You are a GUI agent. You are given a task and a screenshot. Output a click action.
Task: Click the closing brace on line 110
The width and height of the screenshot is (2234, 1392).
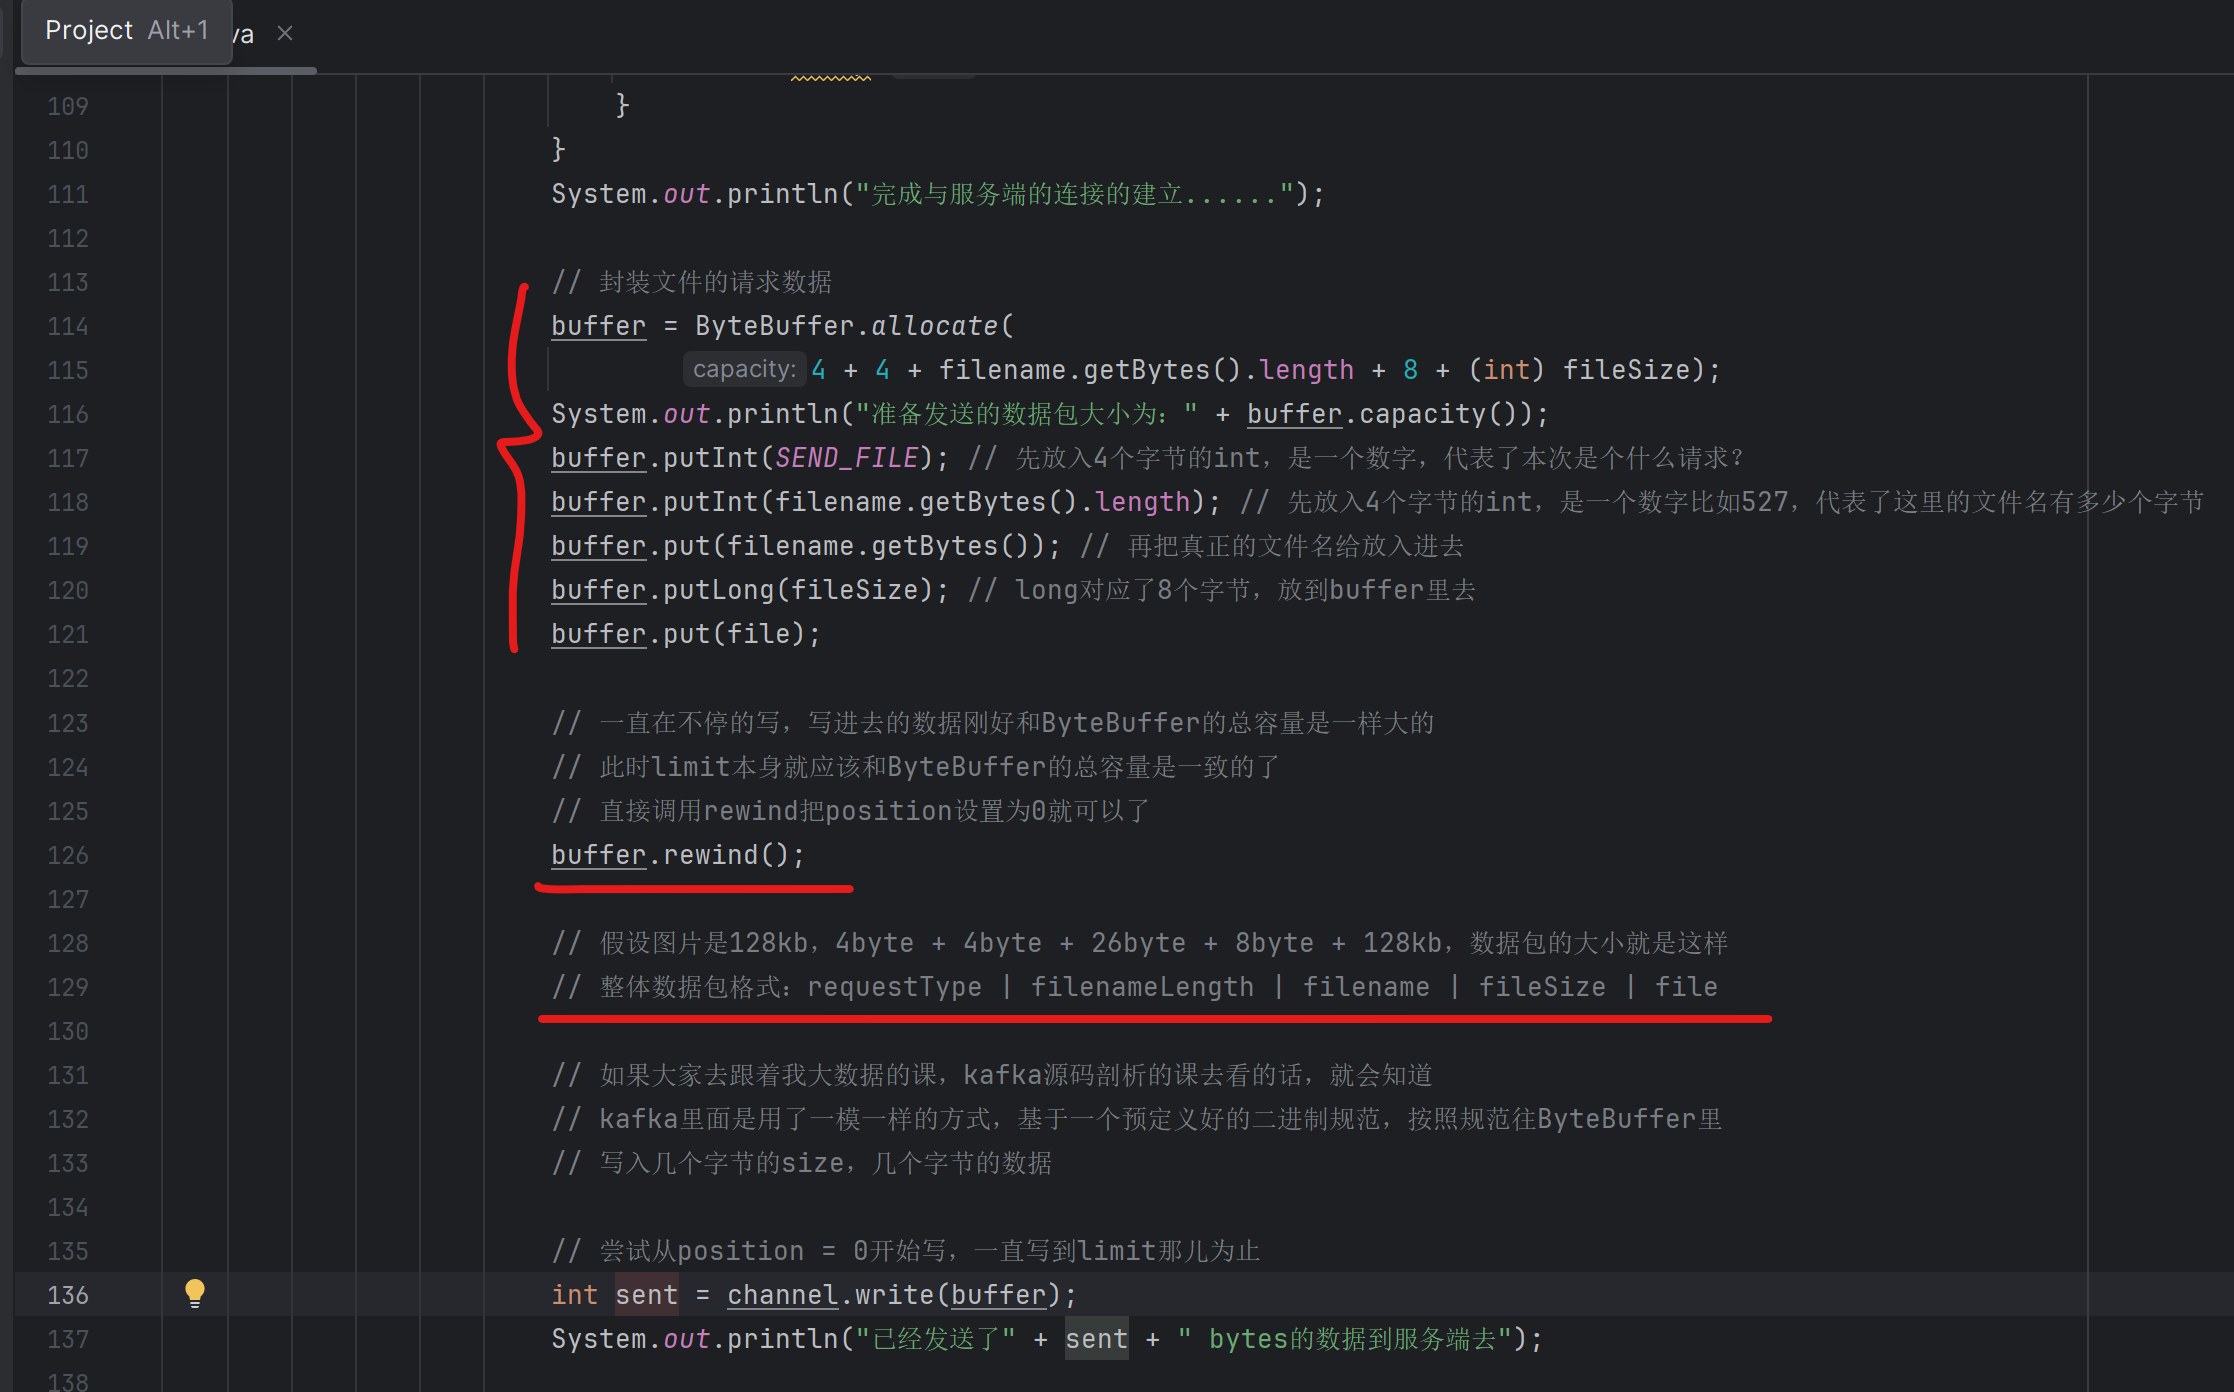559,150
